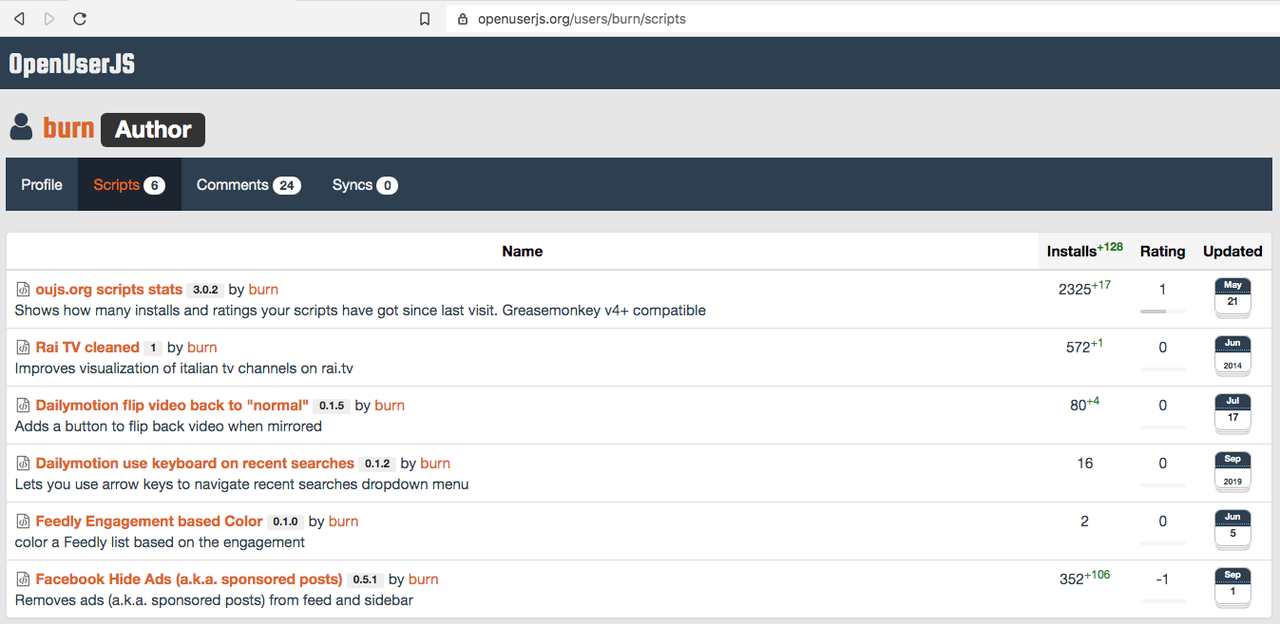The width and height of the screenshot is (1280, 624).
Task: Click the 3.0.2 version badge
Action: (205, 290)
